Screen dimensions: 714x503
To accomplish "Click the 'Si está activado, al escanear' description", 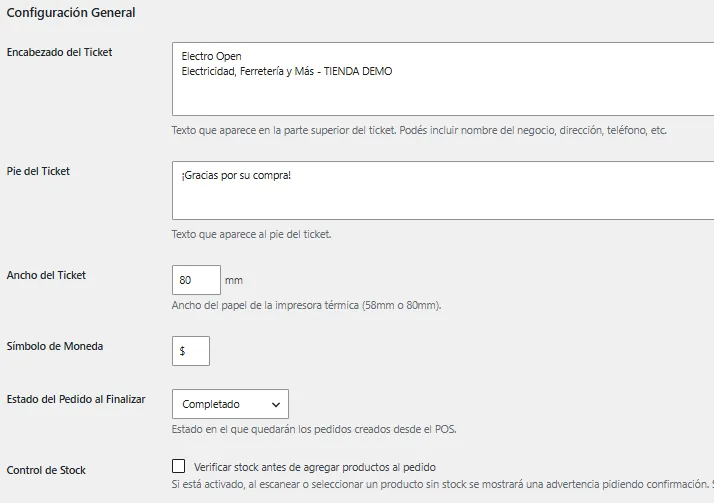I will click(443, 484).
